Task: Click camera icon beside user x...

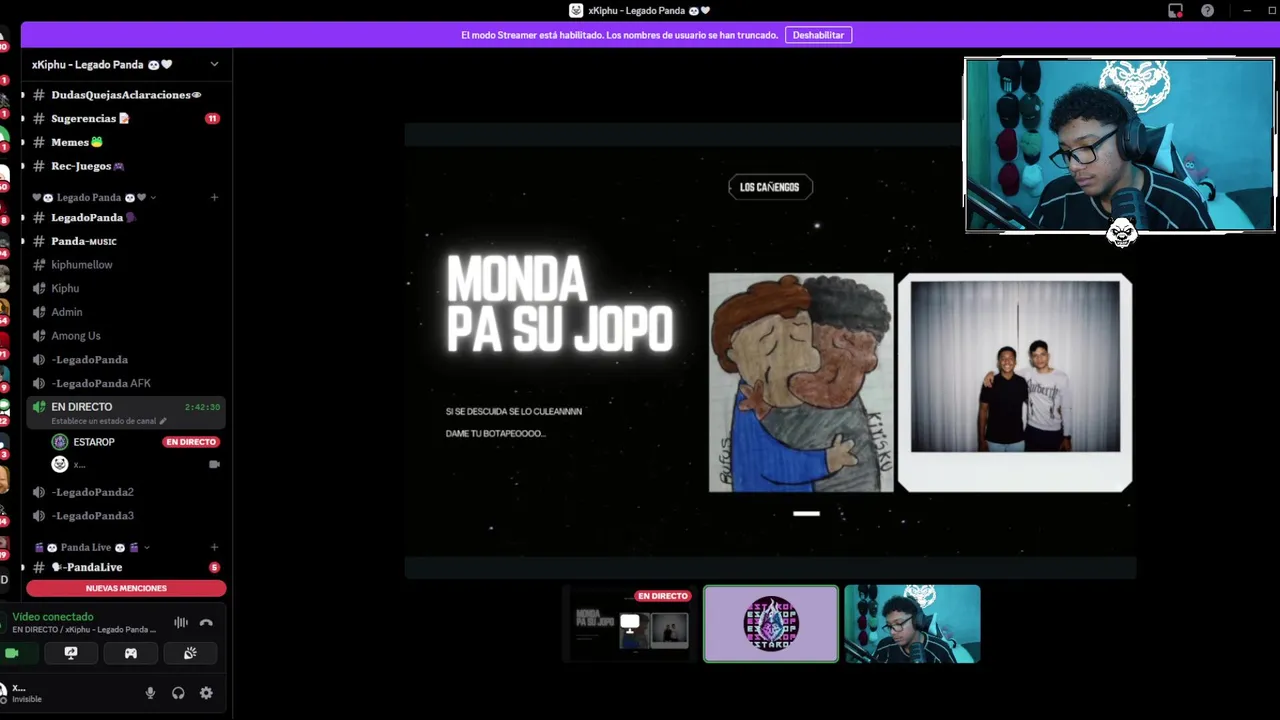Action: 214,464
